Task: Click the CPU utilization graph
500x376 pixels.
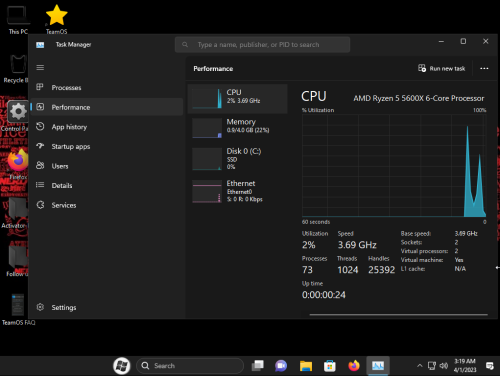Action: click(394, 166)
